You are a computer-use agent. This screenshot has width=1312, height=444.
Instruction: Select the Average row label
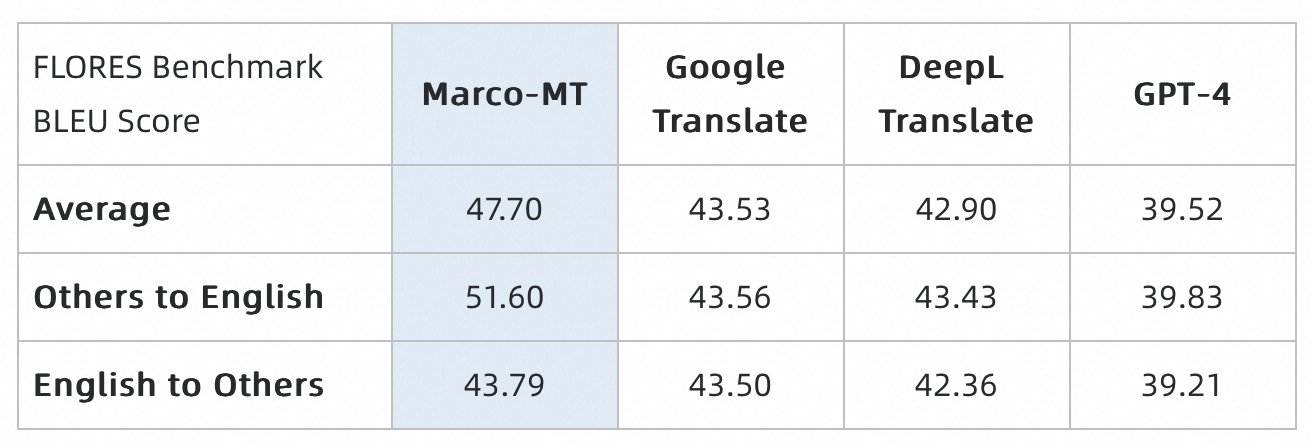[x=102, y=209]
